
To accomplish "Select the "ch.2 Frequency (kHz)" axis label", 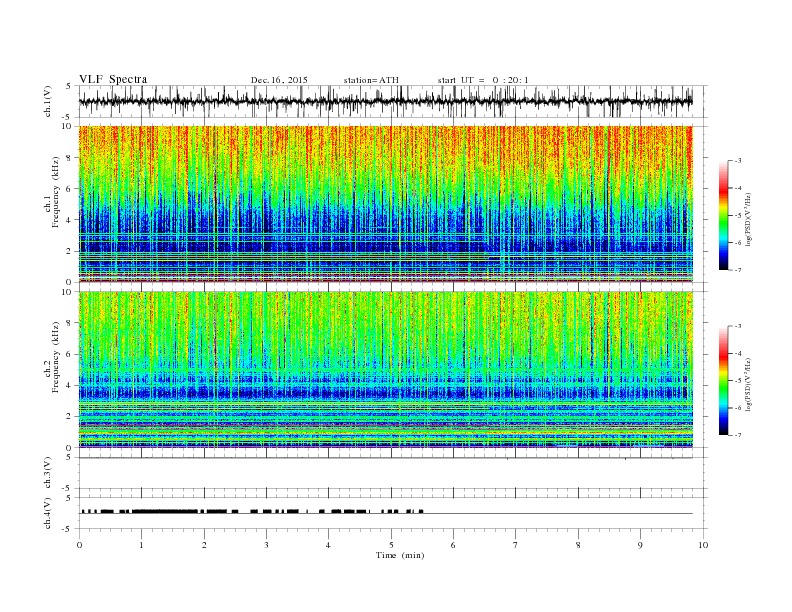I will (52, 358).
